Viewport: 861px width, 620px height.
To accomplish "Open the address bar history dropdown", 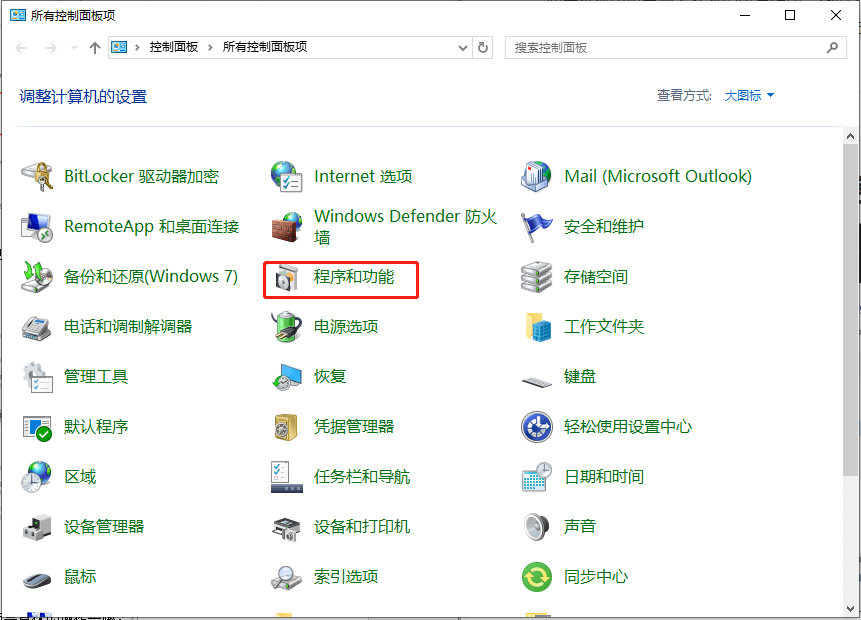I will (462, 47).
